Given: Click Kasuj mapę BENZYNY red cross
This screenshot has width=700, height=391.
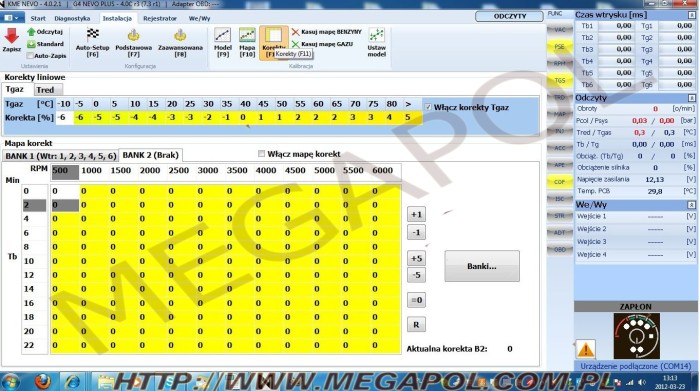Looking at the screenshot, I should 296,32.
